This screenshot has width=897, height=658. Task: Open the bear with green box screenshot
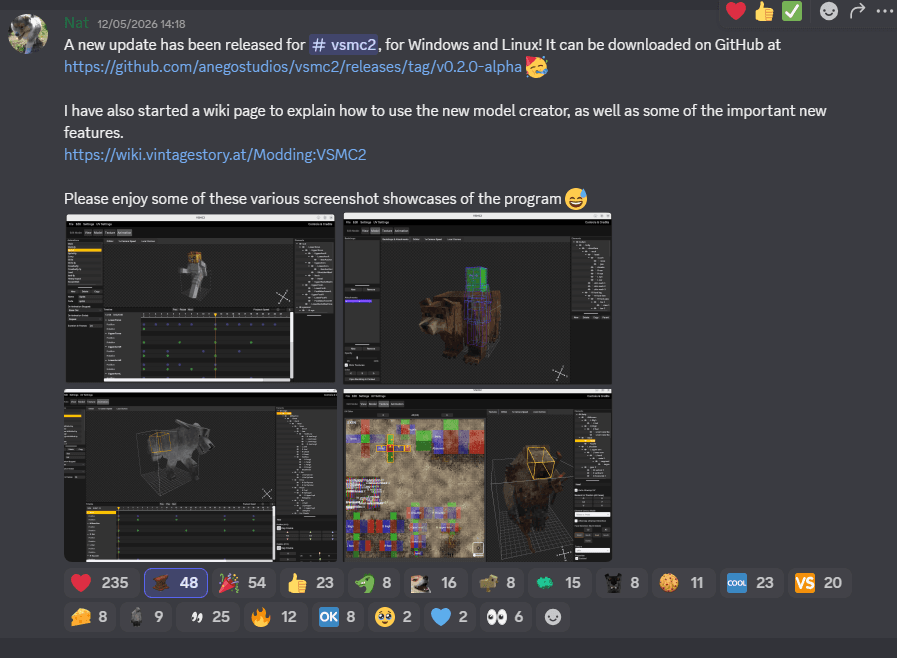(x=478, y=298)
